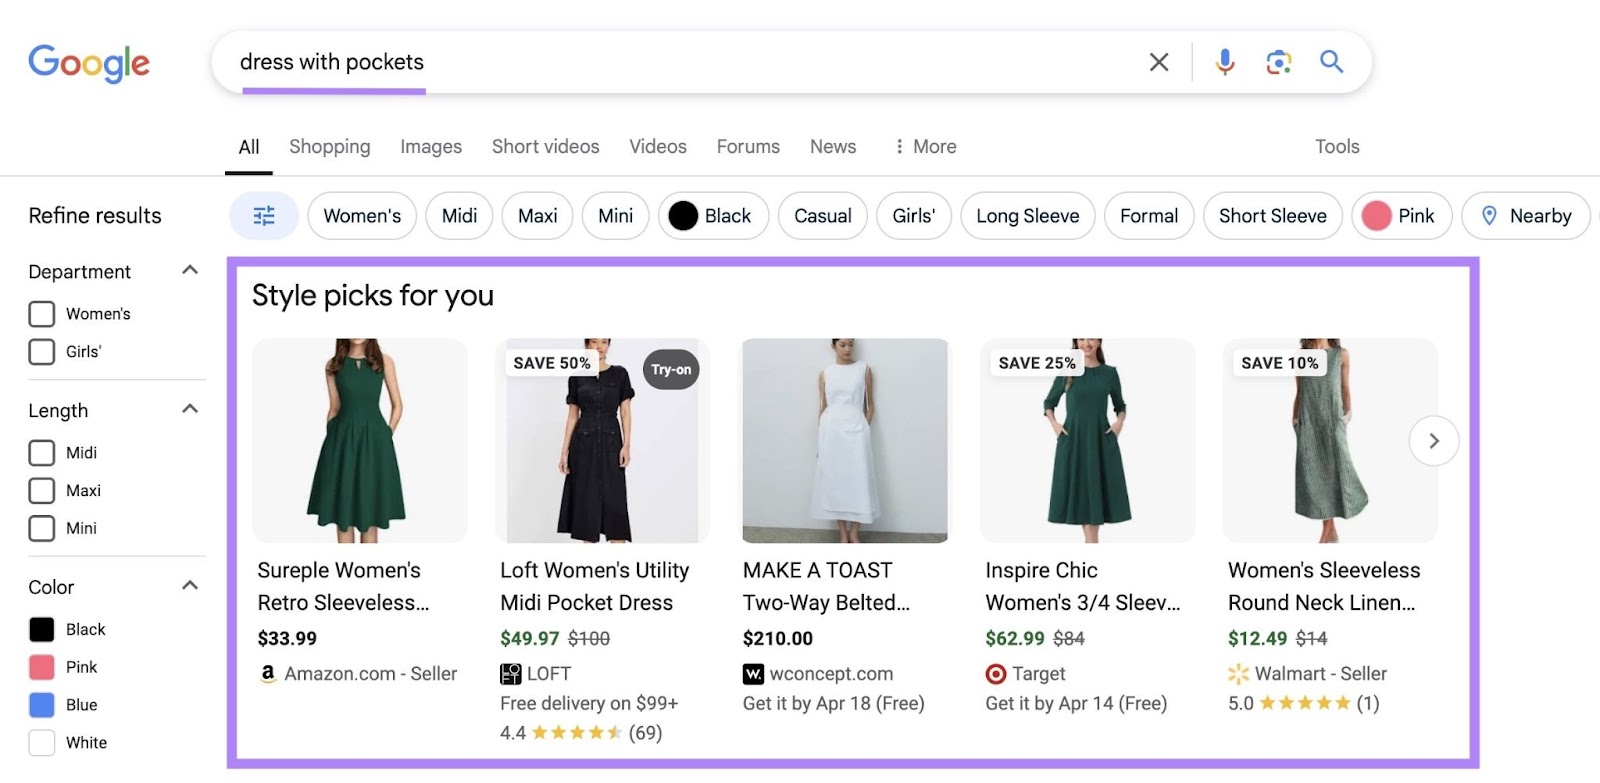The image size is (1600, 783).
Task: Switch to the Shopping tab
Action: point(329,147)
